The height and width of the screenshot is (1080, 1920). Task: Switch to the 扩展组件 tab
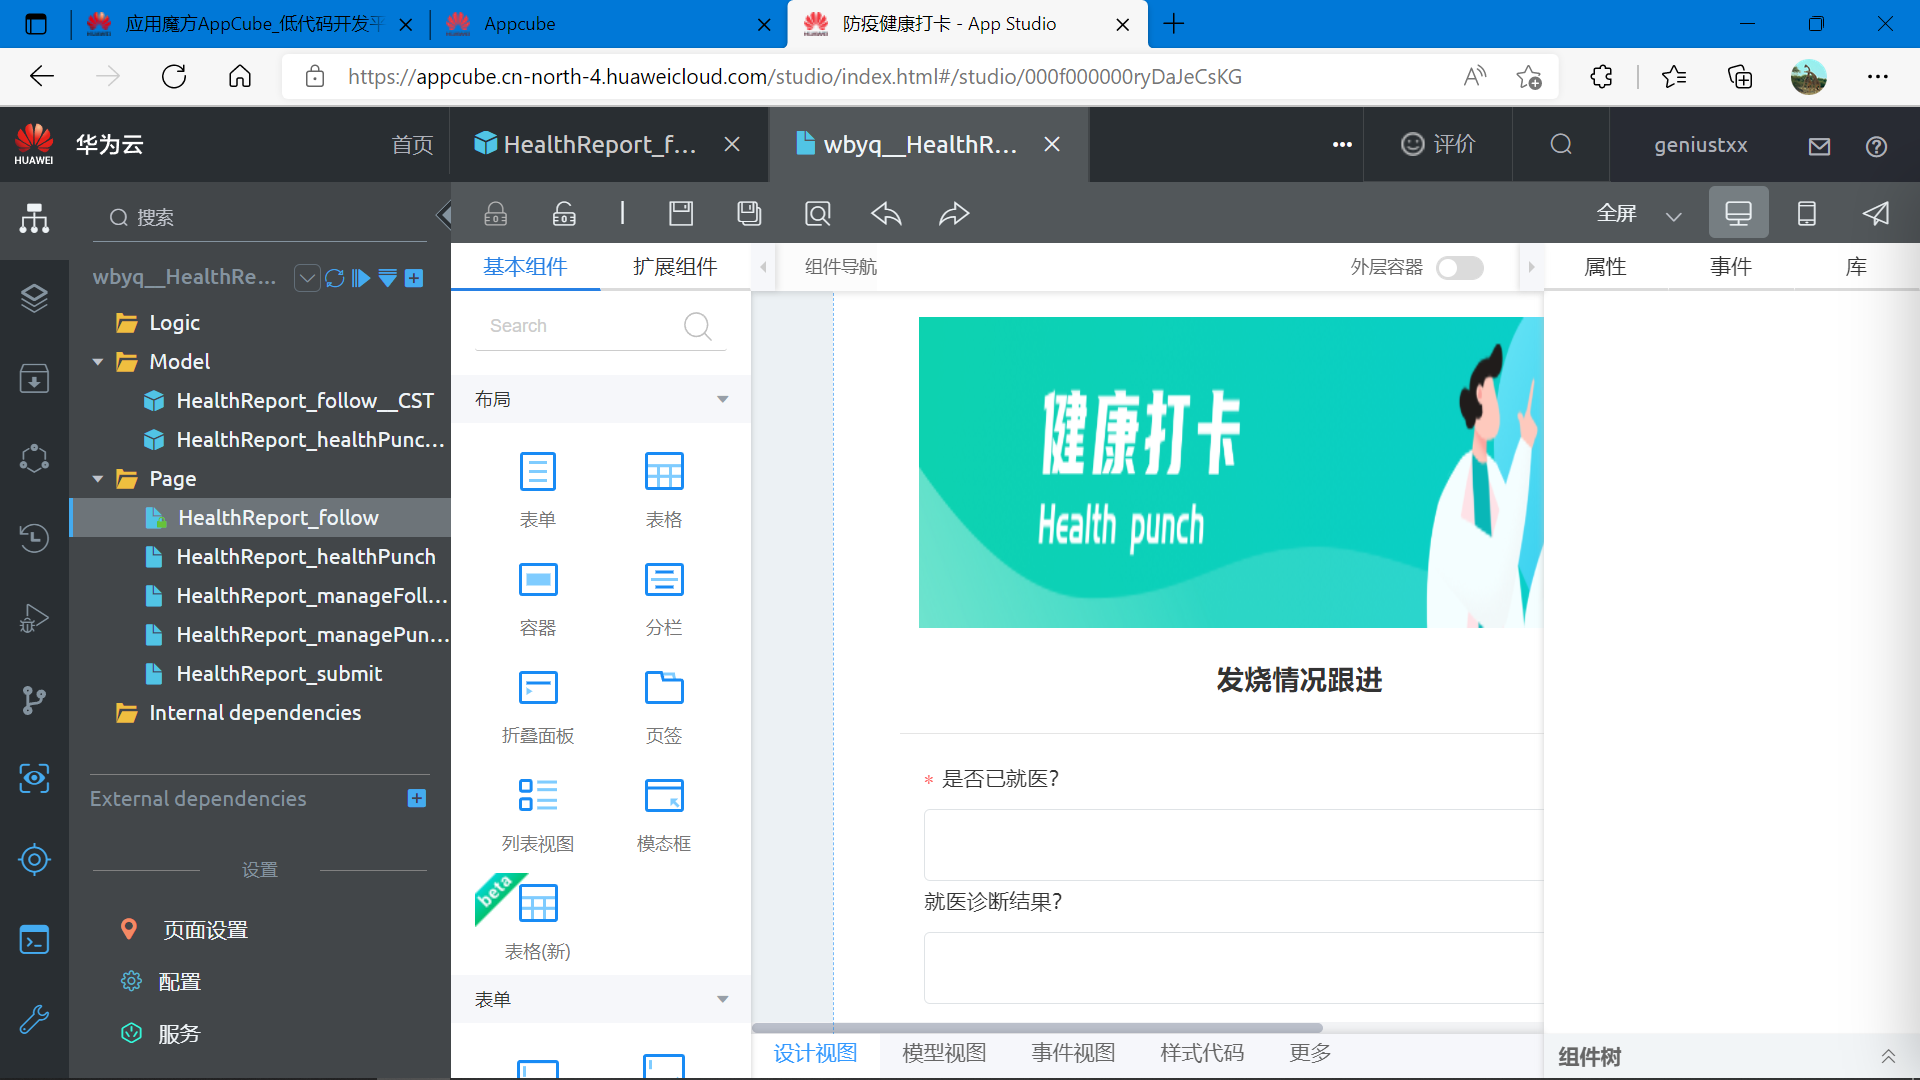[675, 267]
